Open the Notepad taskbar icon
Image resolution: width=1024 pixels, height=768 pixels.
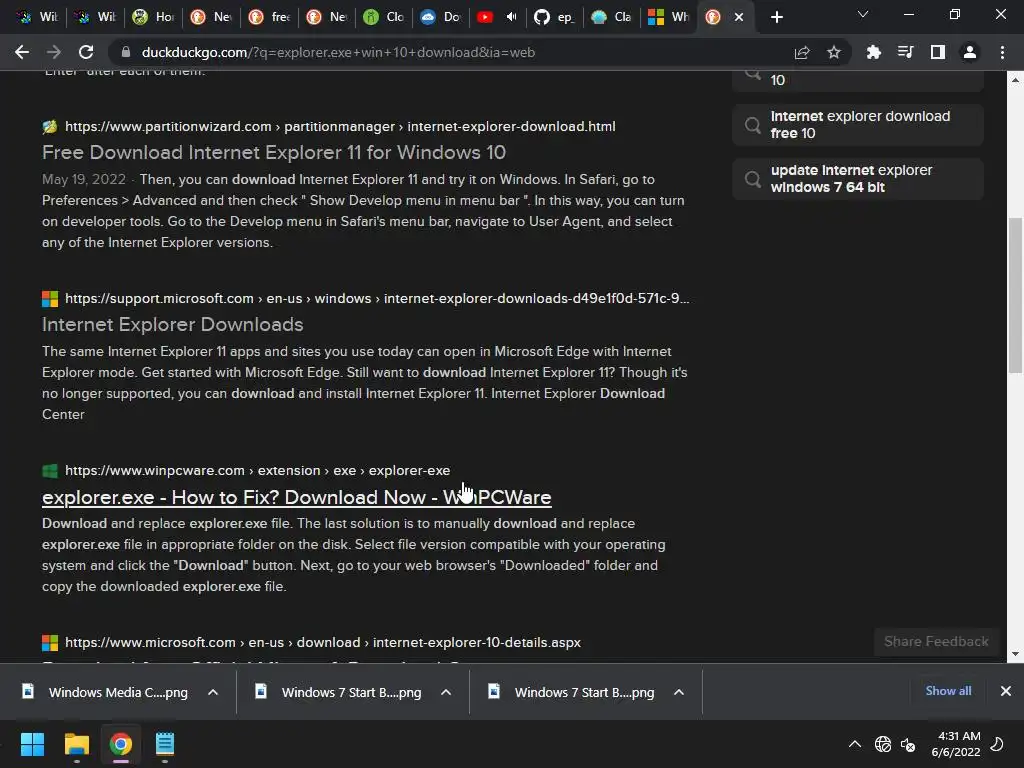point(165,744)
